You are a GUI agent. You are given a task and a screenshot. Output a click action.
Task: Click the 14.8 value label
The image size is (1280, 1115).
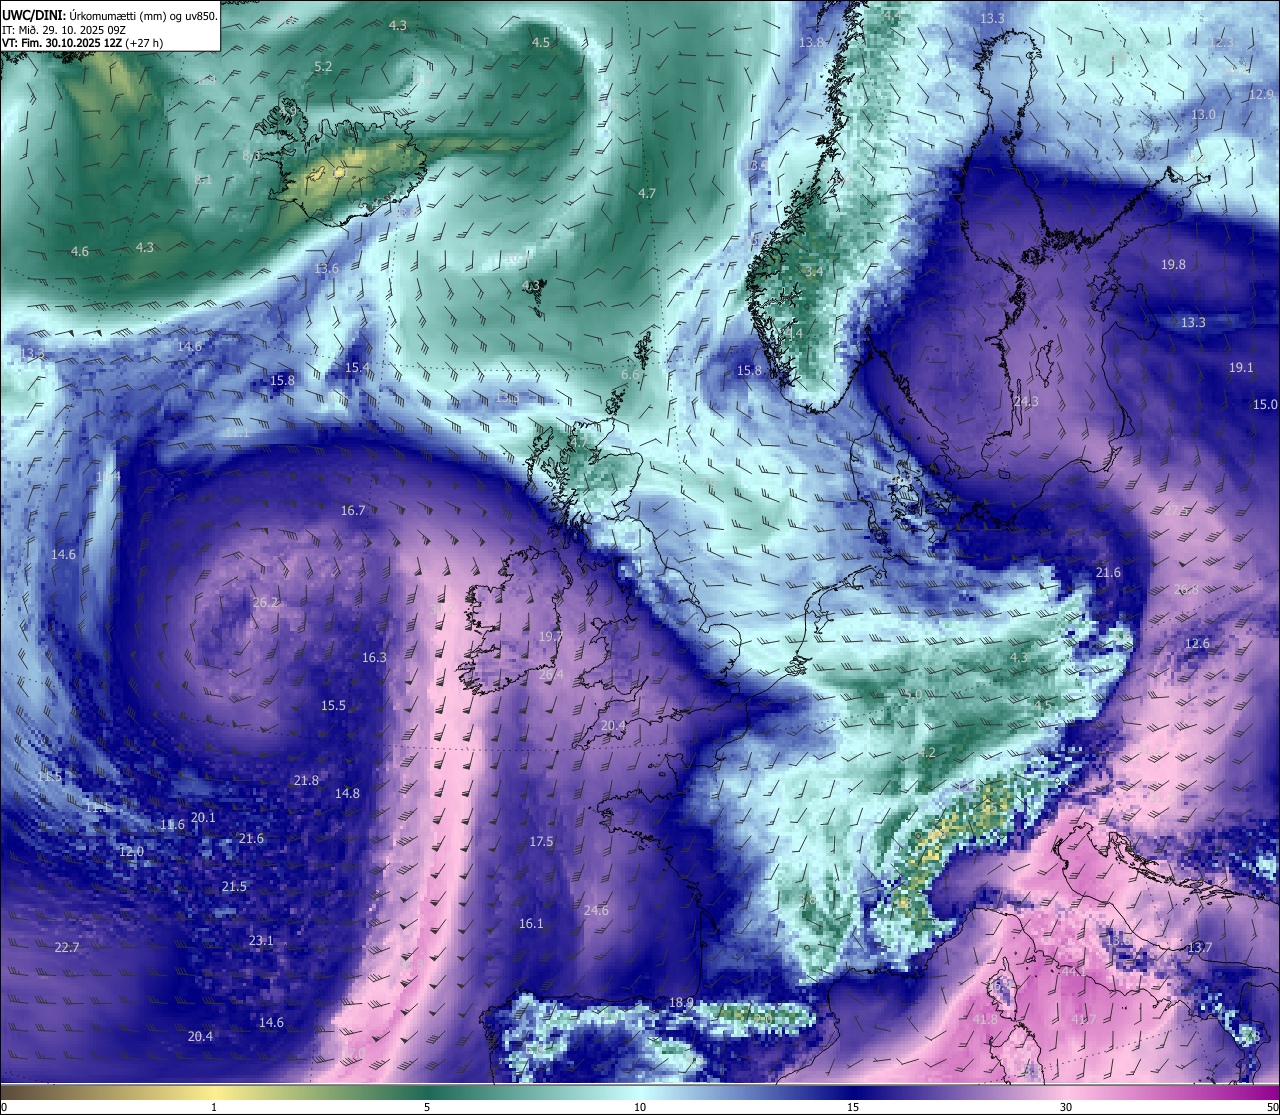pos(347,794)
